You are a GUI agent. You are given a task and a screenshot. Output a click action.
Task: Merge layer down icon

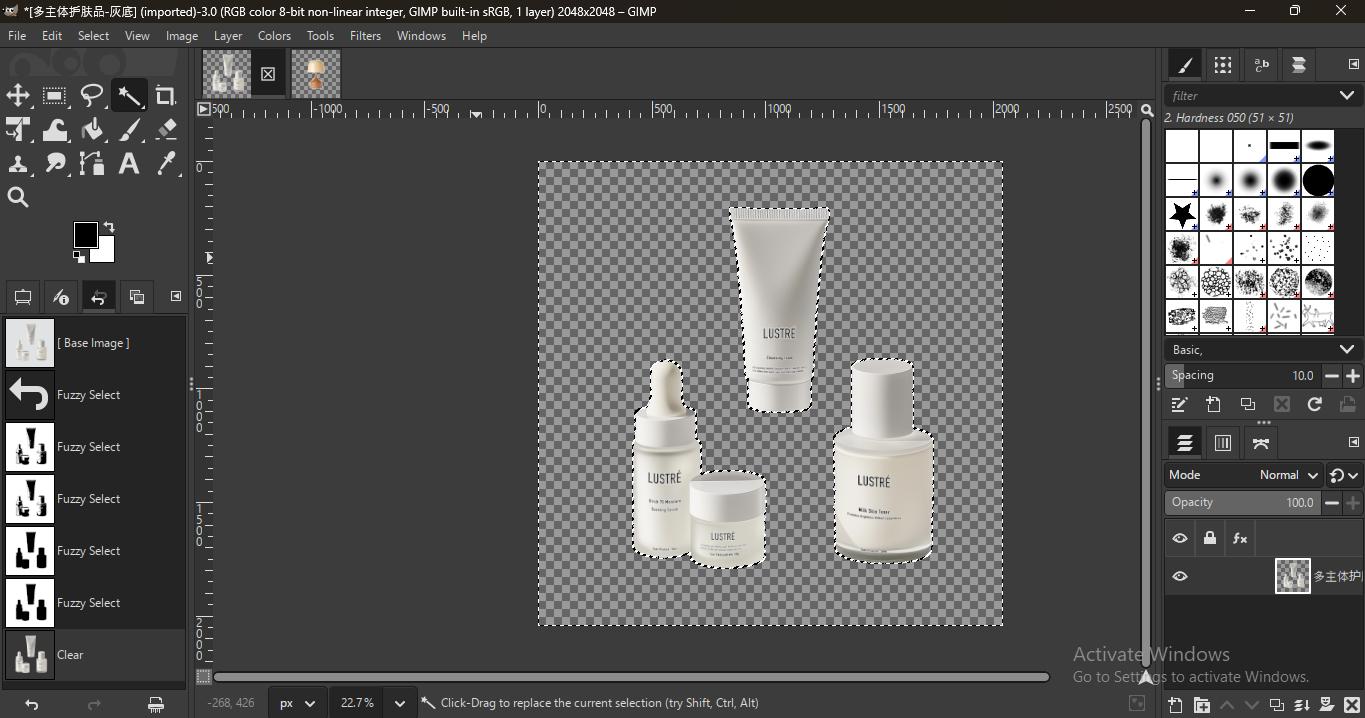1302,705
